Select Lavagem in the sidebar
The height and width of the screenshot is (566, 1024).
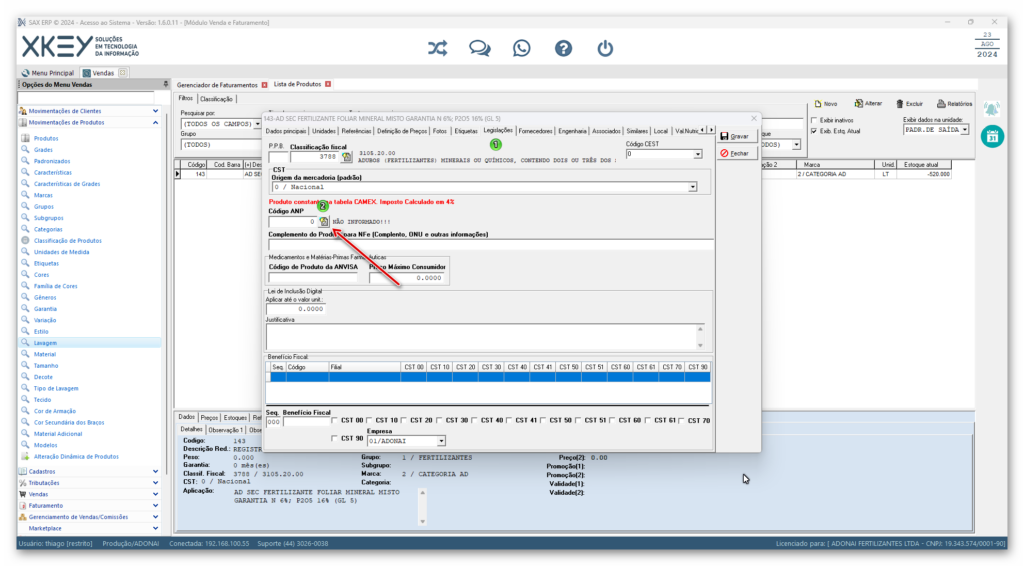45,343
